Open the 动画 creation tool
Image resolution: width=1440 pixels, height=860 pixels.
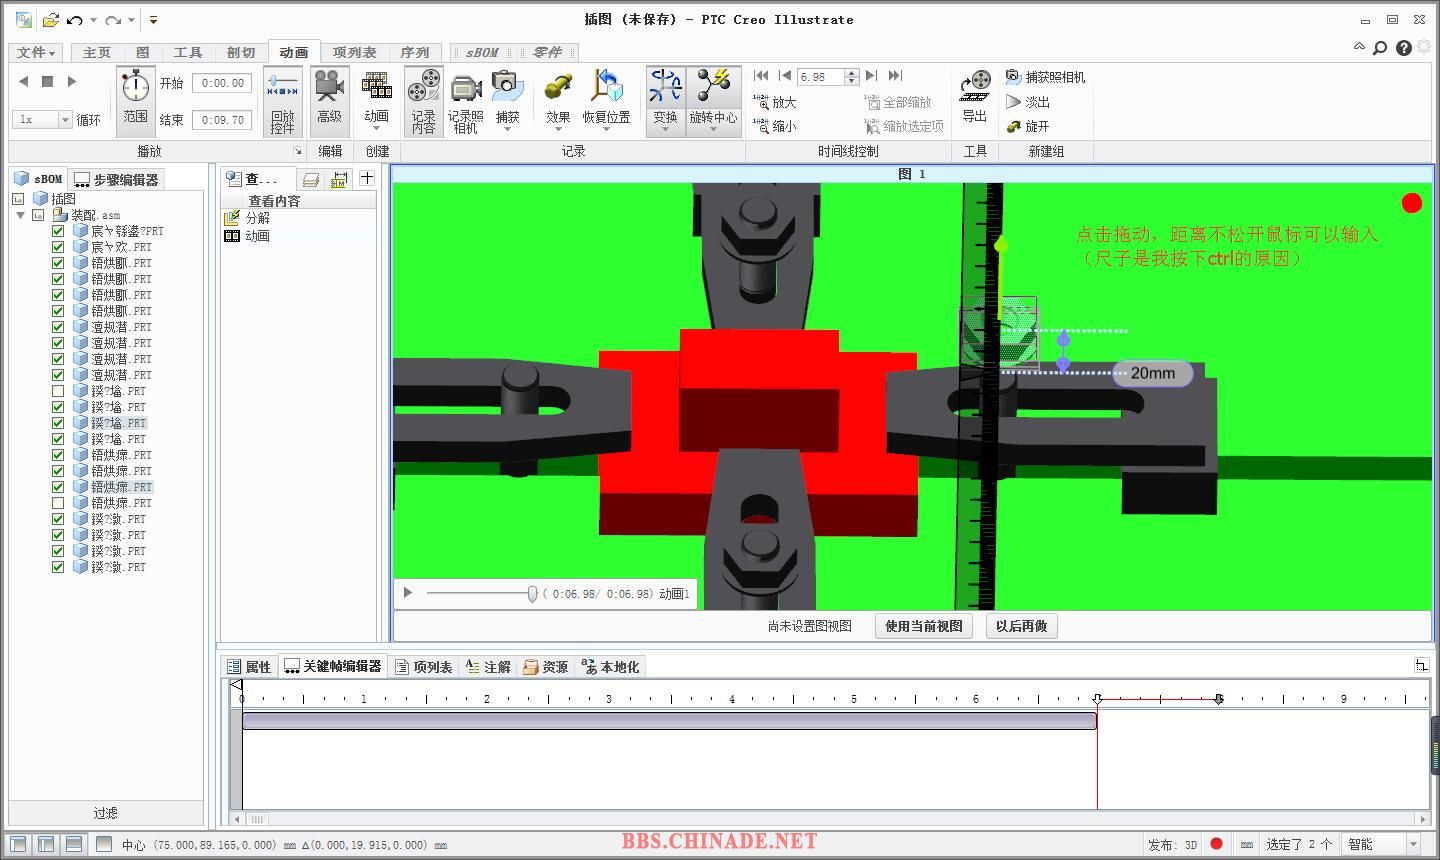tap(377, 101)
